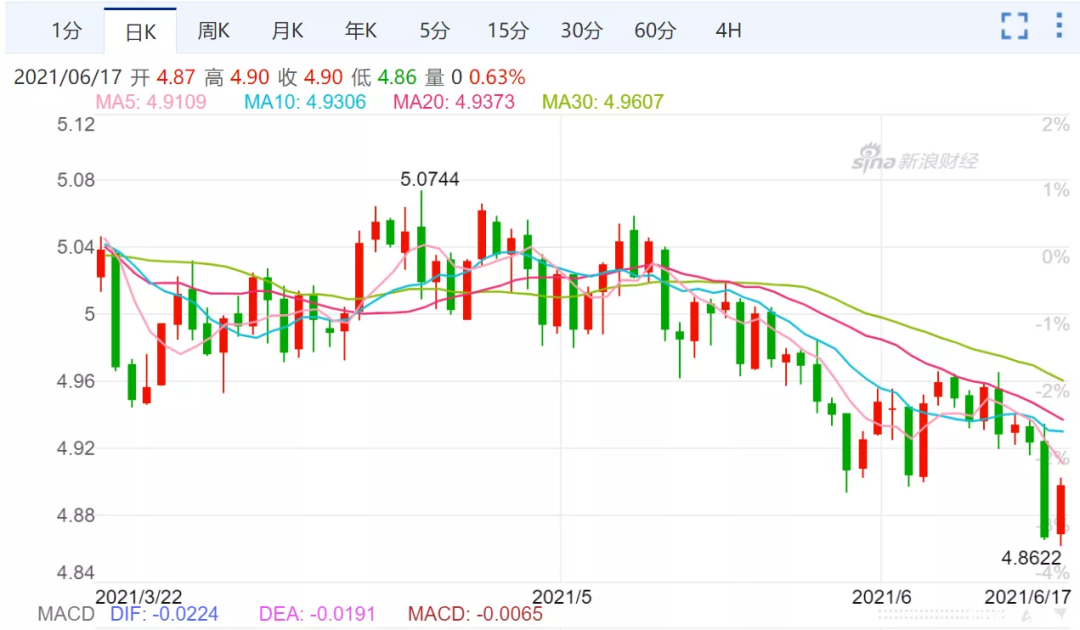1080x630 pixels.
Task: Show the 年K yearly chart tab
Action: click(361, 30)
